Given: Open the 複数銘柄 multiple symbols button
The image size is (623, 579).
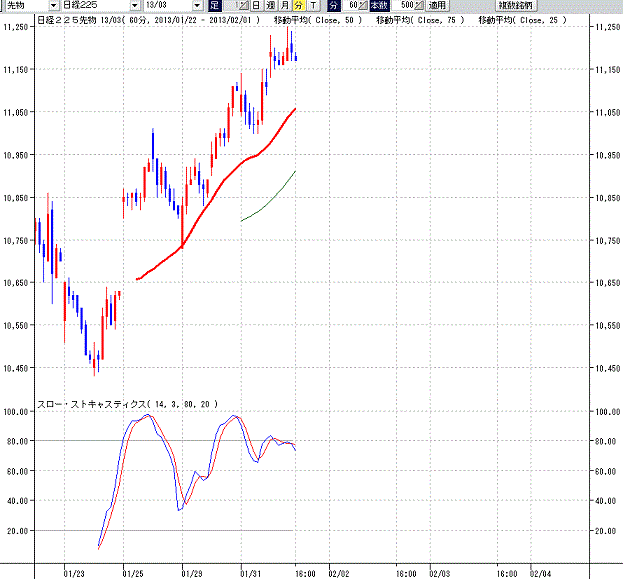Looking at the screenshot, I should [x=515, y=5].
